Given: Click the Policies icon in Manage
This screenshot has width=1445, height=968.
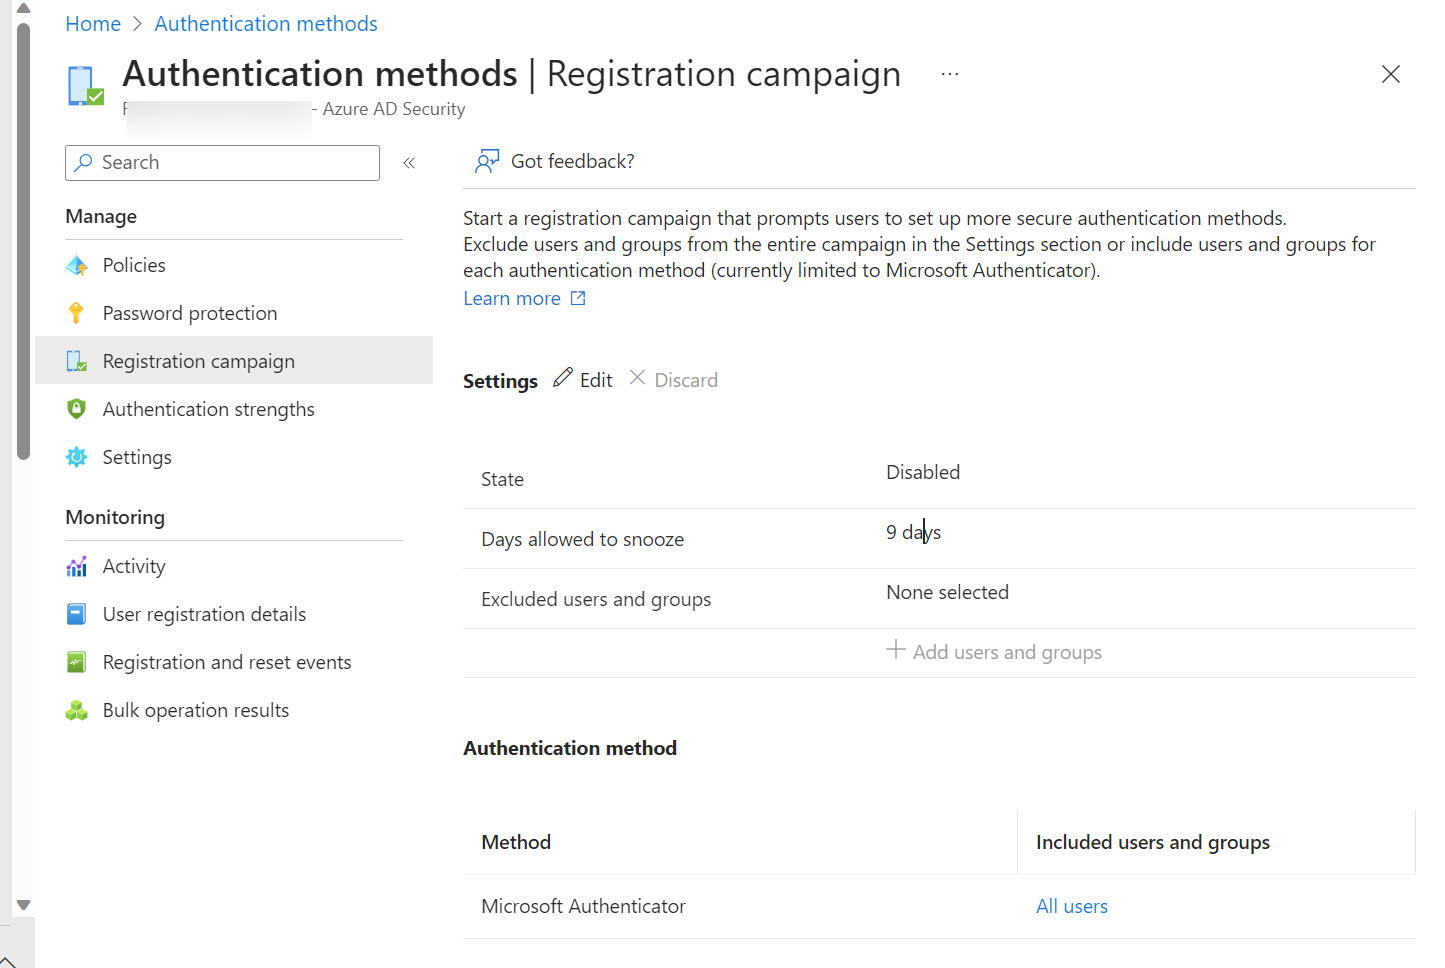Looking at the screenshot, I should (x=76, y=266).
